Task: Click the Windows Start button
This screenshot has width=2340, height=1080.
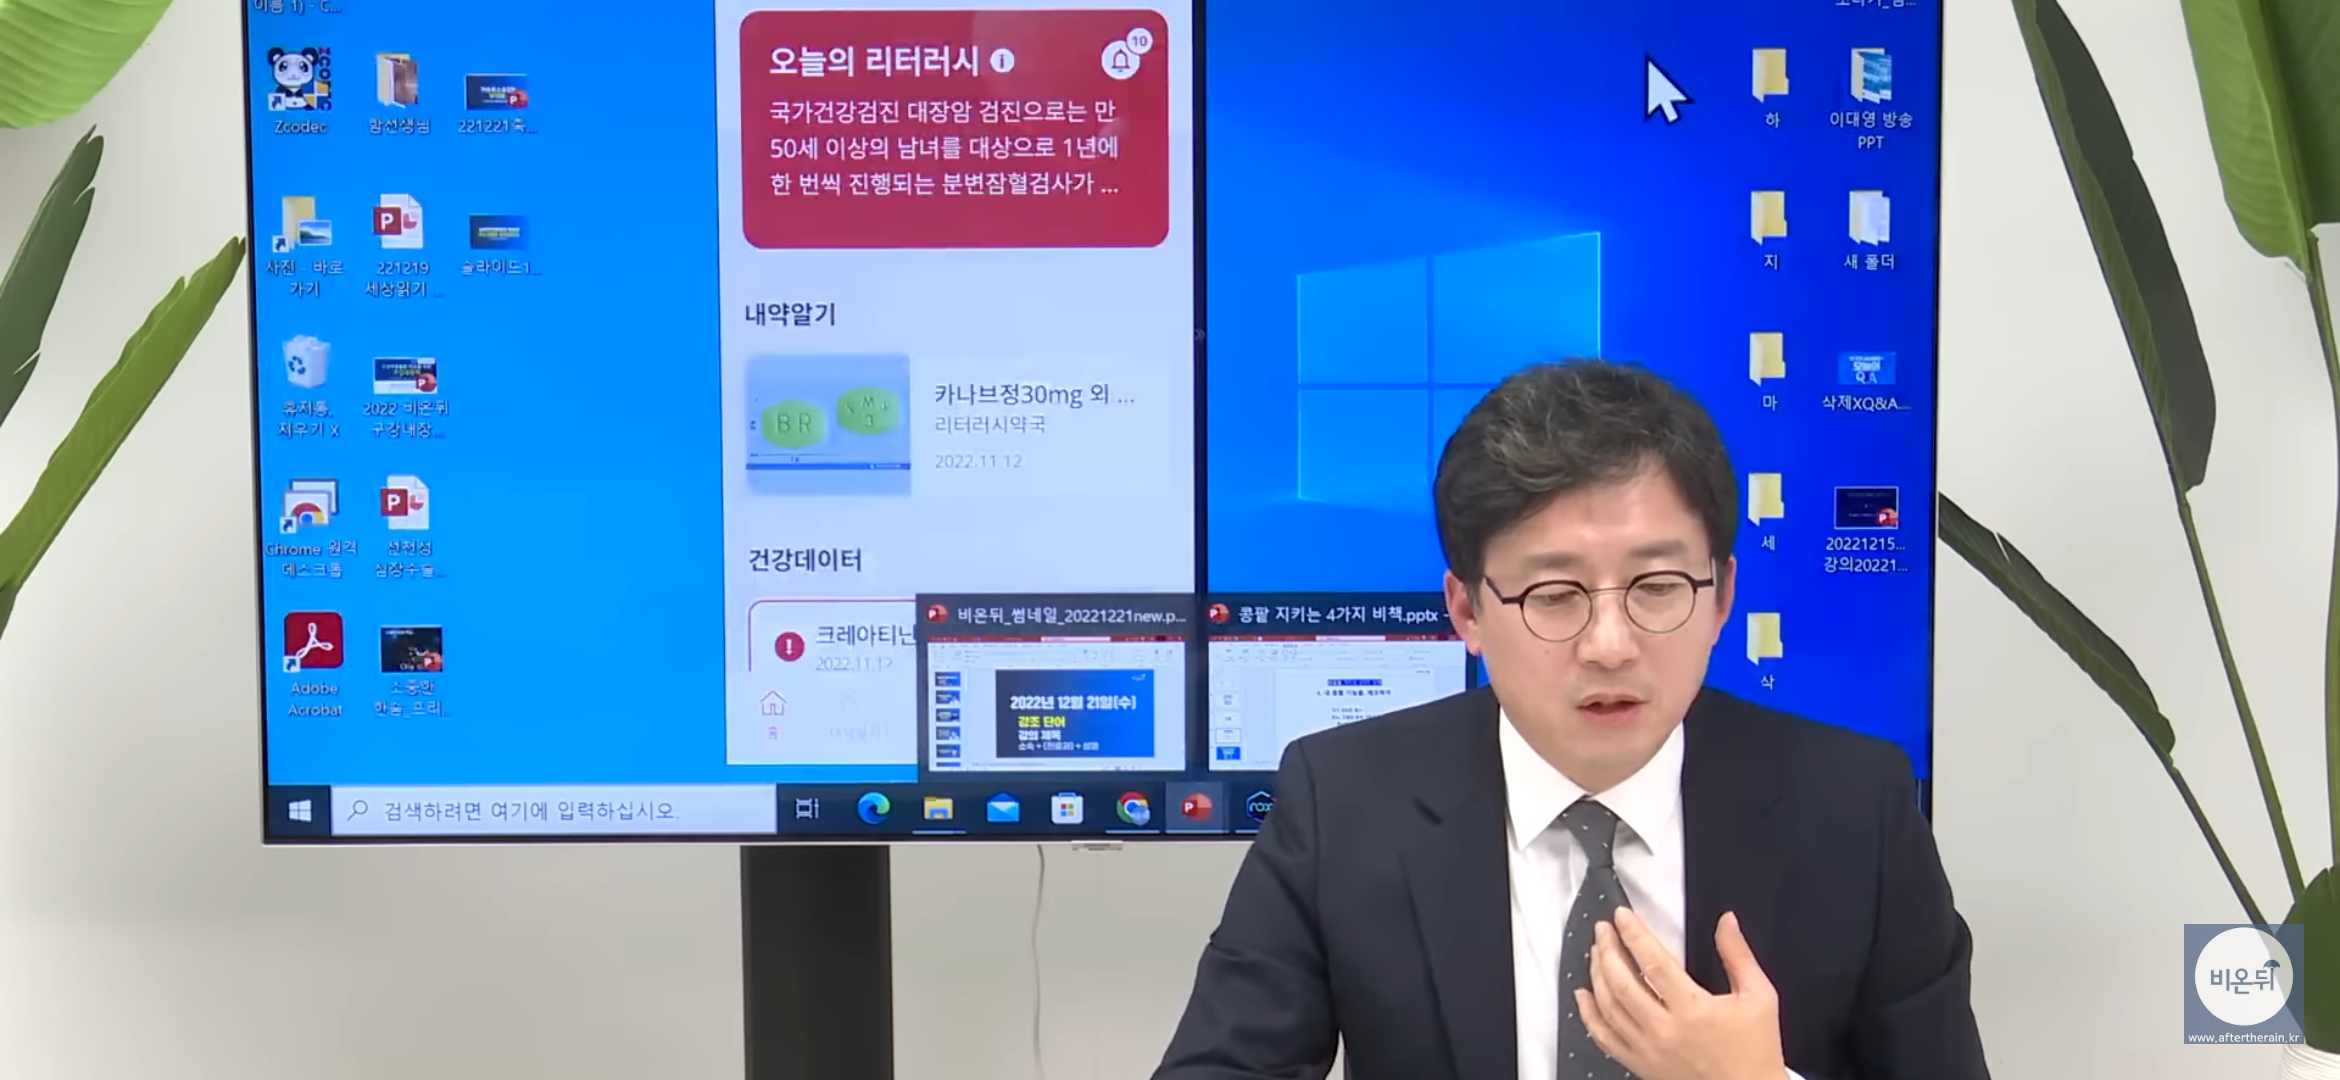Action: click(x=299, y=810)
